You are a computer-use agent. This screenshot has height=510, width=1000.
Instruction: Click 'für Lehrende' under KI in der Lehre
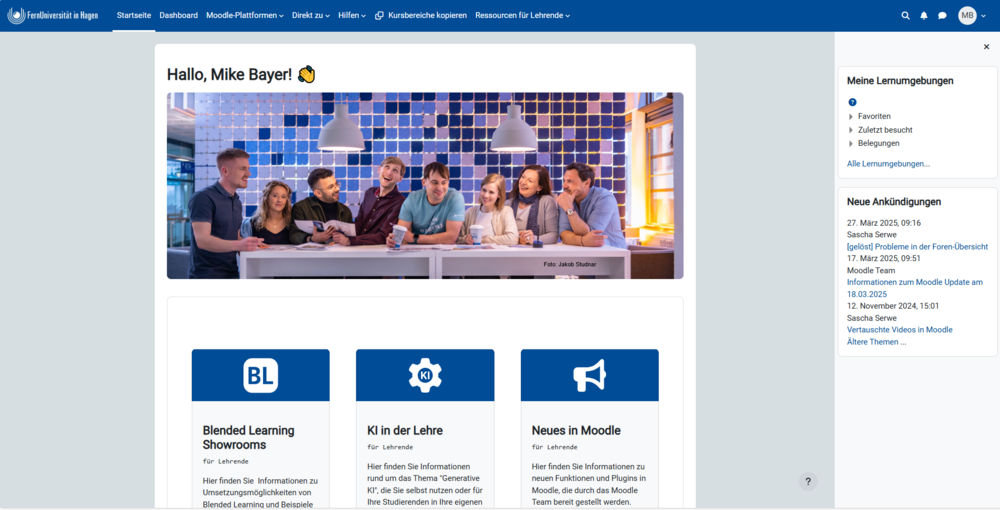(390, 448)
